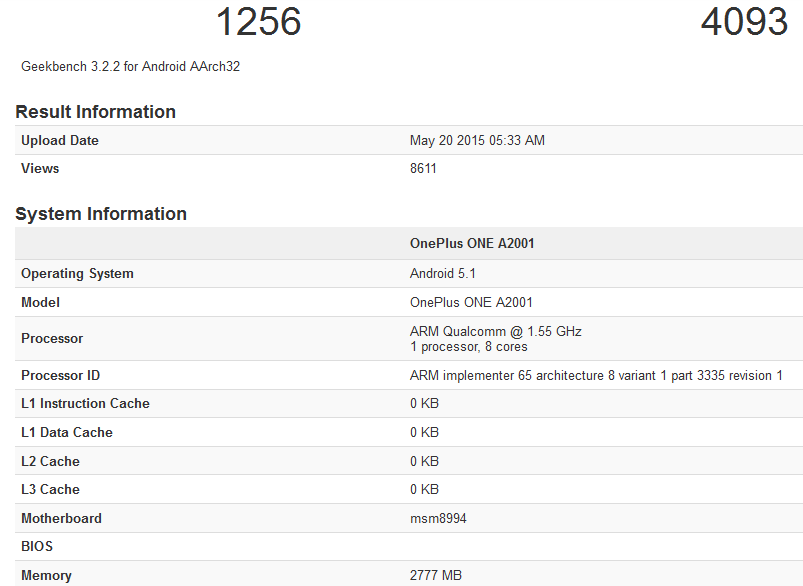Select the views count 8611
The width and height of the screenshot is (803, 586).
coord(423,169)
